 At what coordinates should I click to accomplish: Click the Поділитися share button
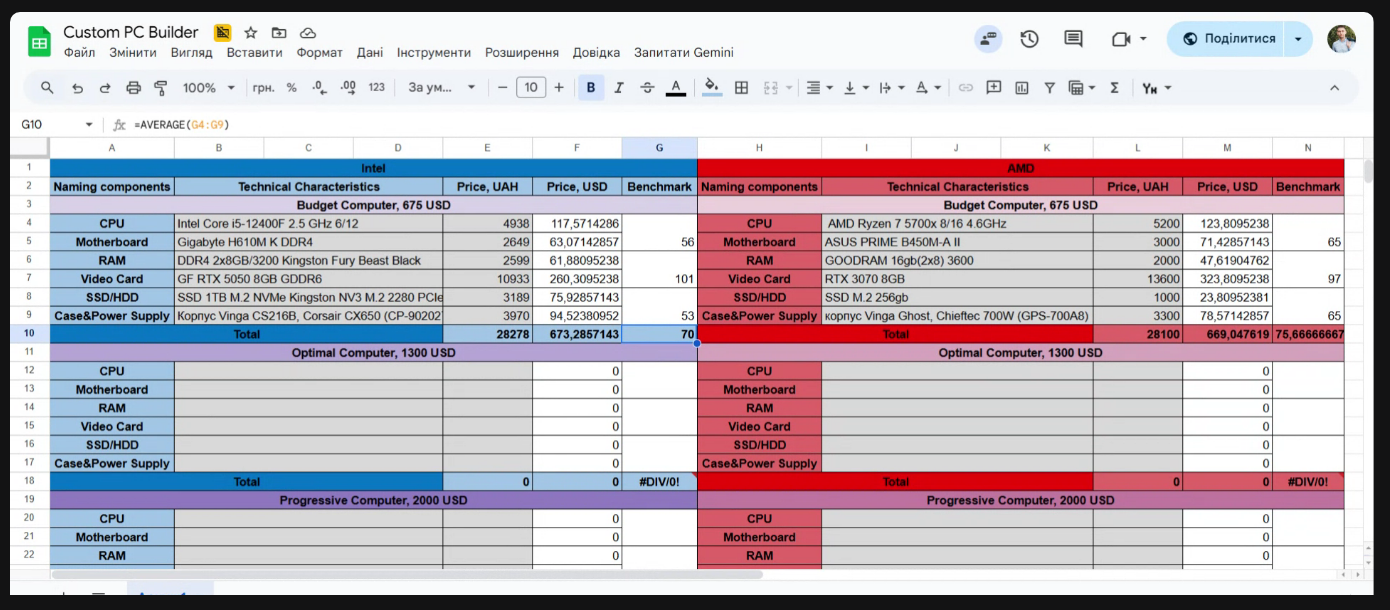[x=1227, y=39]
